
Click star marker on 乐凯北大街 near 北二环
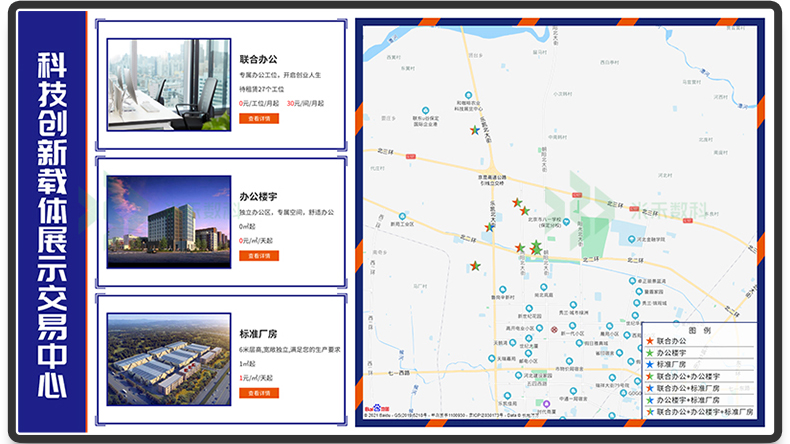pos(489,227)
